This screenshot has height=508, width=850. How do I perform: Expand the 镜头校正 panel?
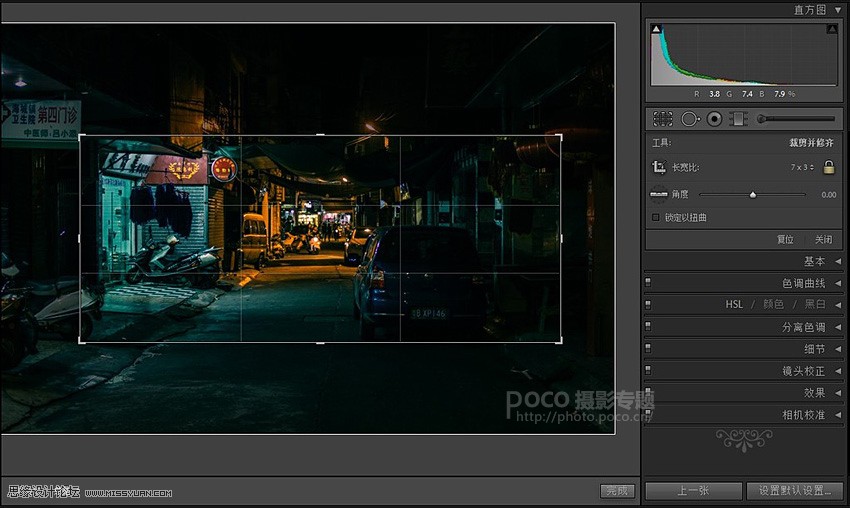coord(838,371)
